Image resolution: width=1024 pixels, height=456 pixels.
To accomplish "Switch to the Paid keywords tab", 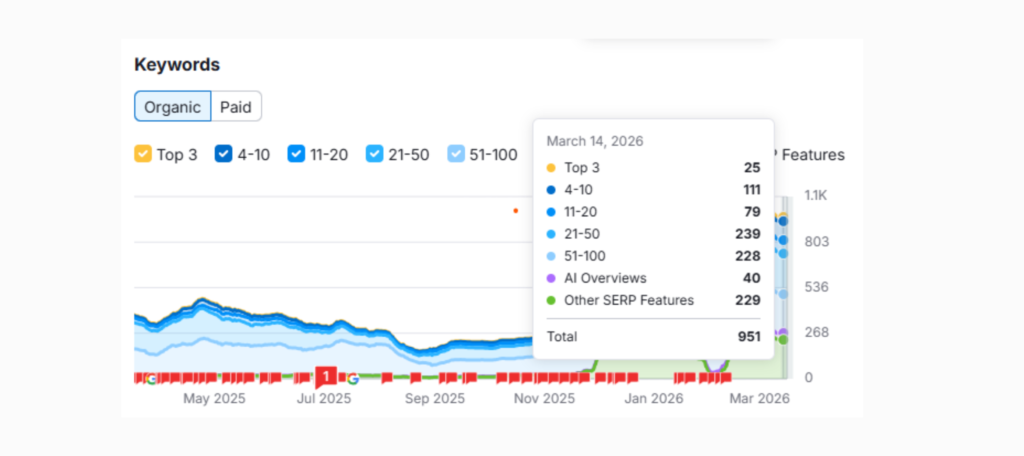I will (x=236, y=106).
